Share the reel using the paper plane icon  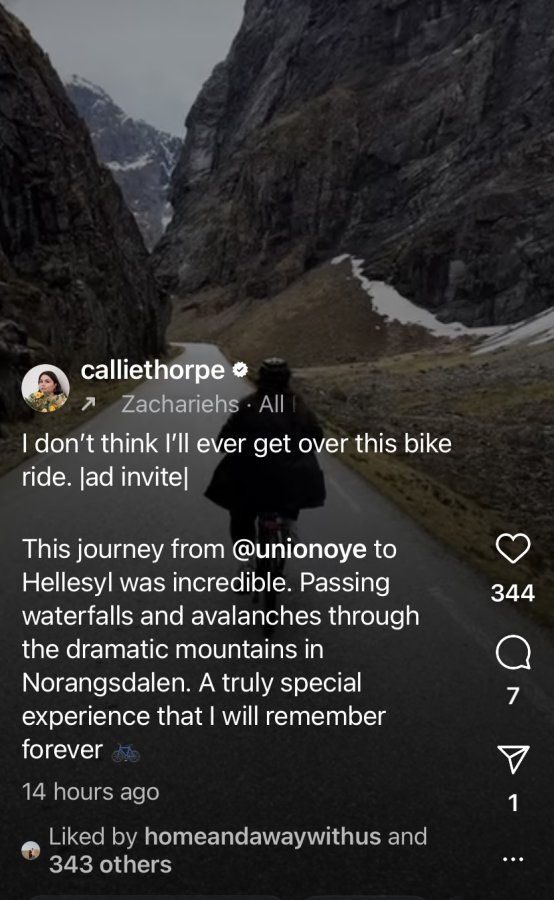pyautogui.click(x=513, y=759)
